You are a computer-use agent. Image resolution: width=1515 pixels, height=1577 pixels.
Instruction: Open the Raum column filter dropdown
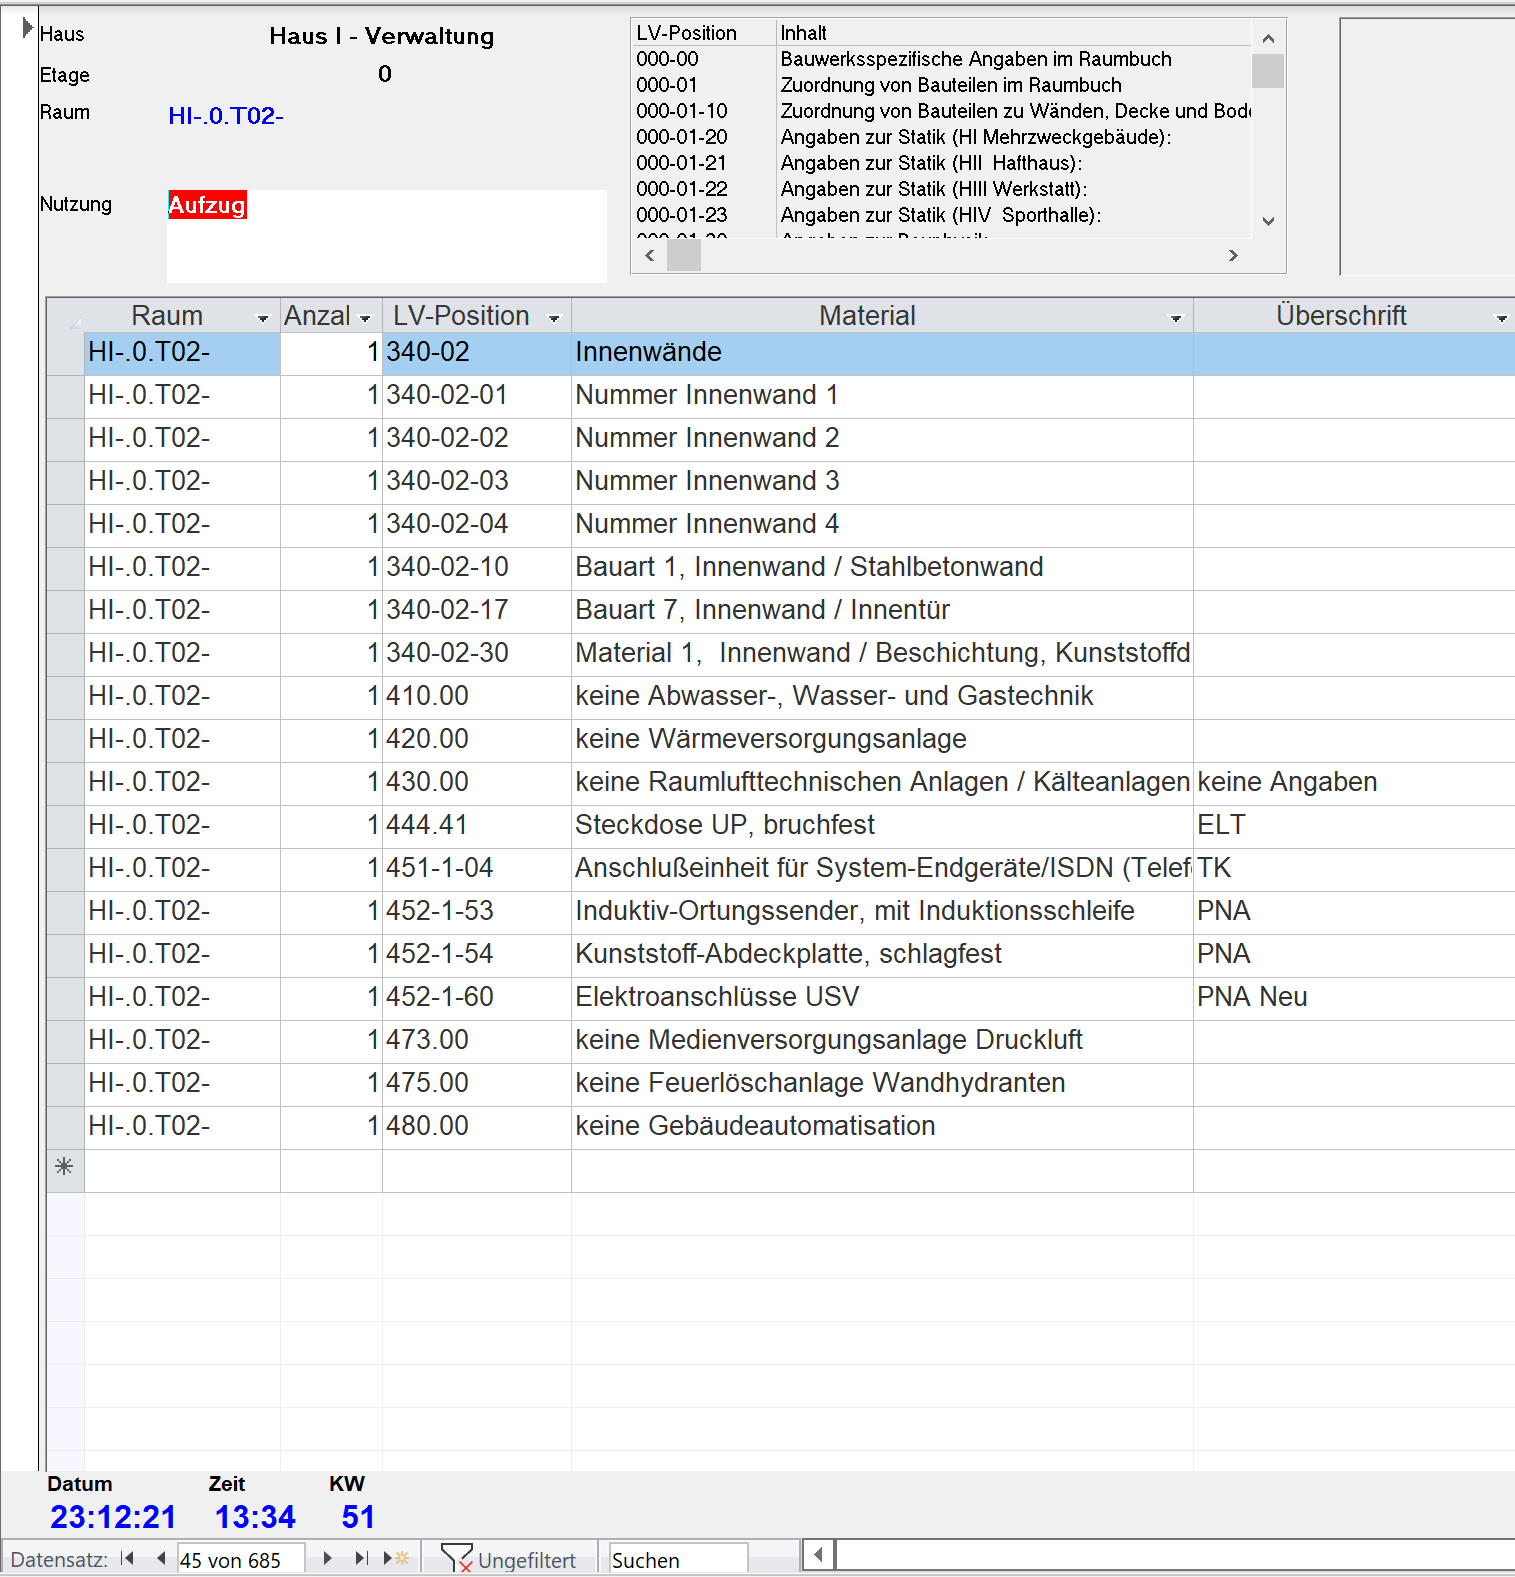(x=263, y=318)
